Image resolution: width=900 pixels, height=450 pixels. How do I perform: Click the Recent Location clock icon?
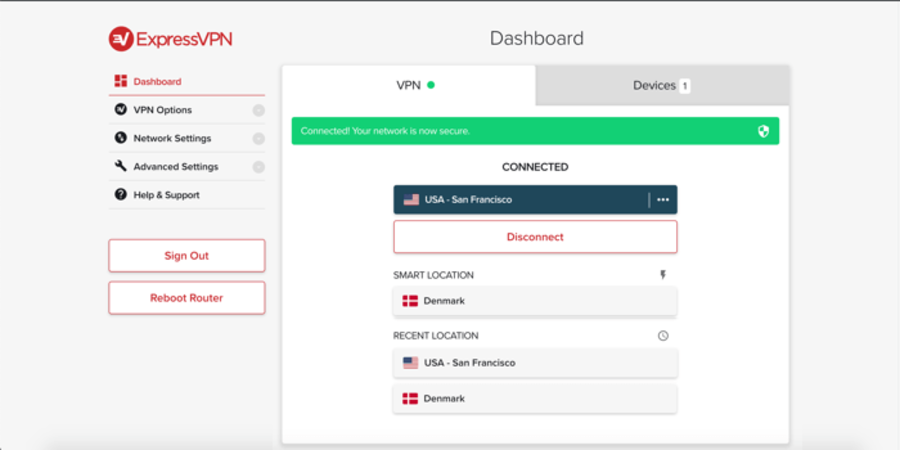point(662,336)
